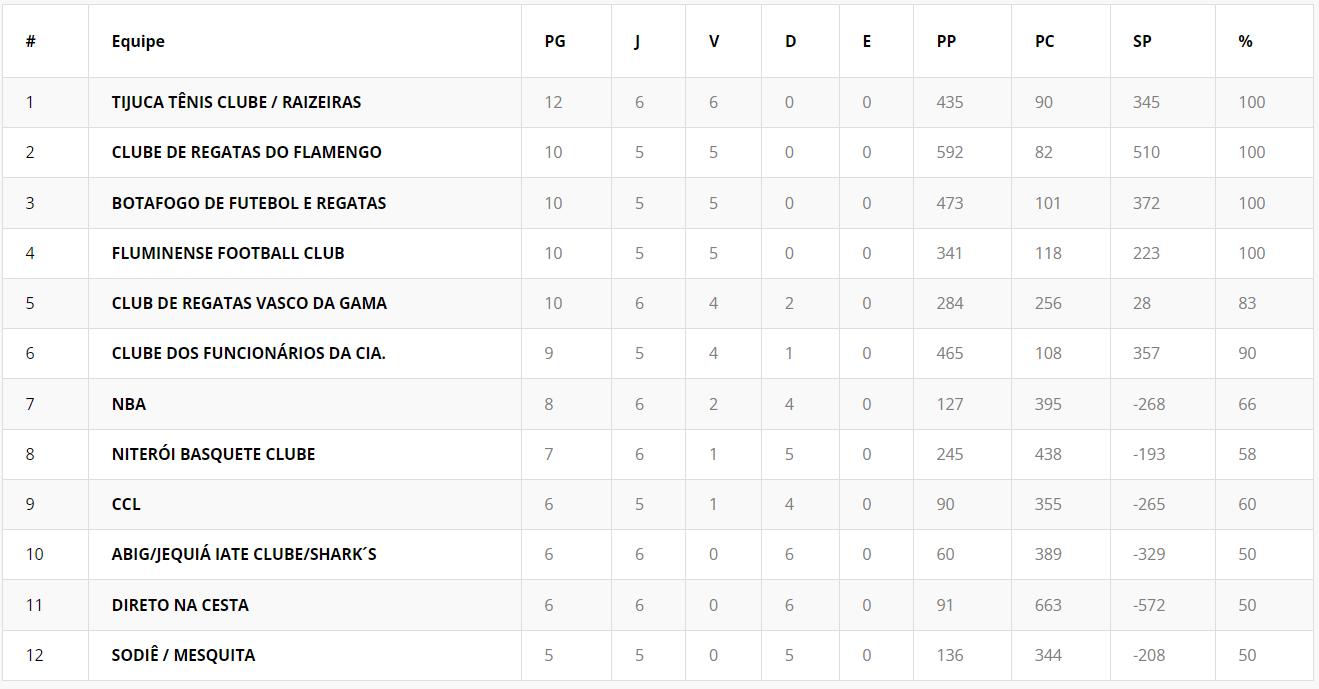Click the V wins column header

pyautogui.click(x=714, y=41)
